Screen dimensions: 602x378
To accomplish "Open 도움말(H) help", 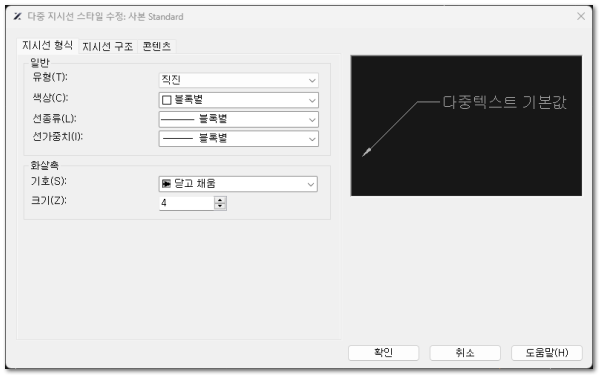I will [x=547, y=353].
